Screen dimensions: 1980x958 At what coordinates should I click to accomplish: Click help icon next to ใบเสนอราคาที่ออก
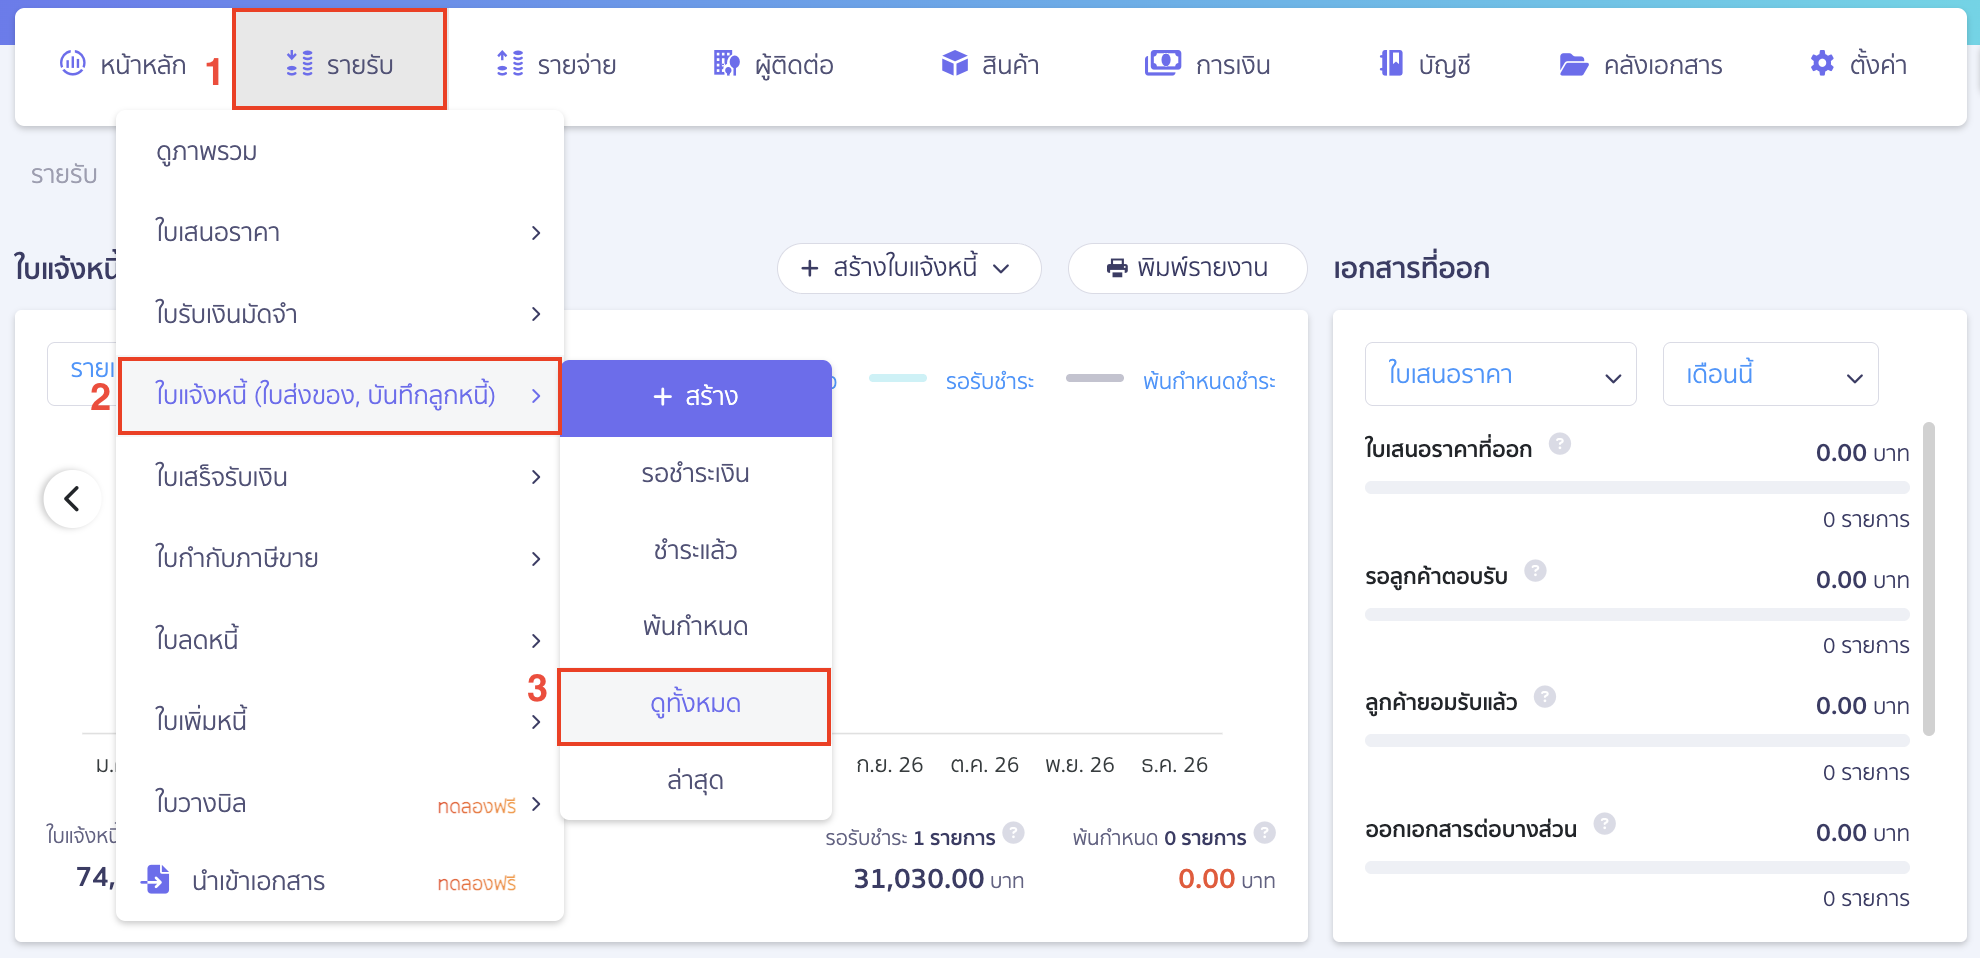[1560, 443]
